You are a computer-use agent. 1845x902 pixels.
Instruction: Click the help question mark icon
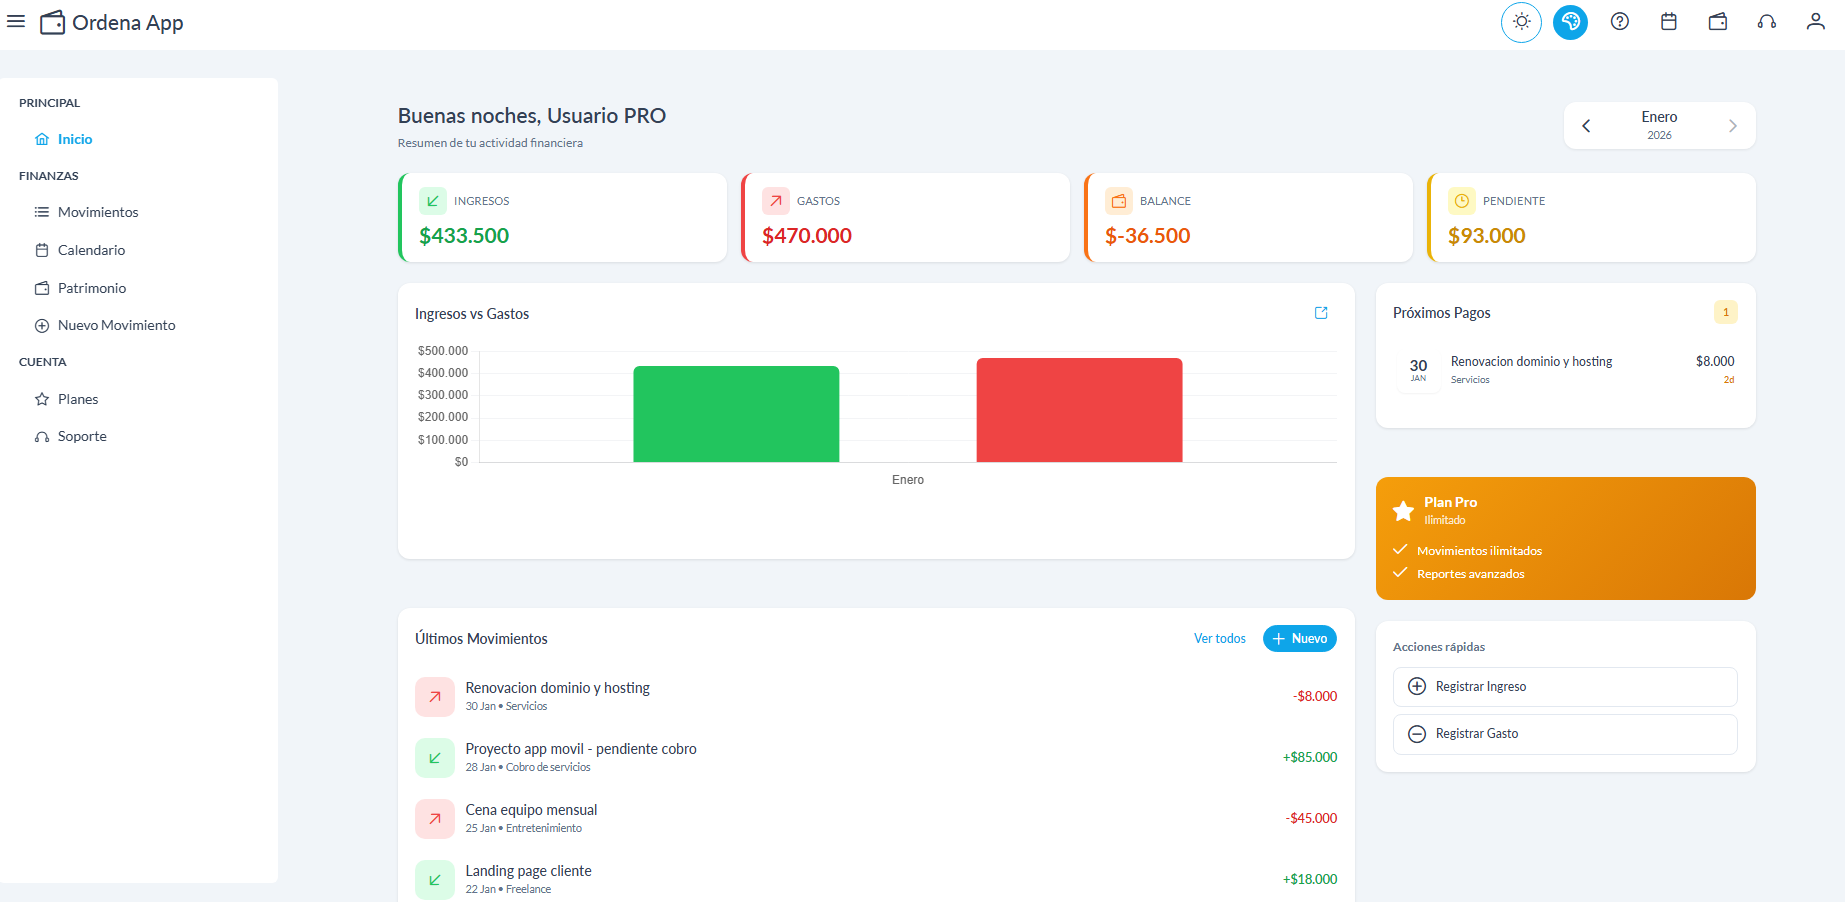coord(1620,21)
